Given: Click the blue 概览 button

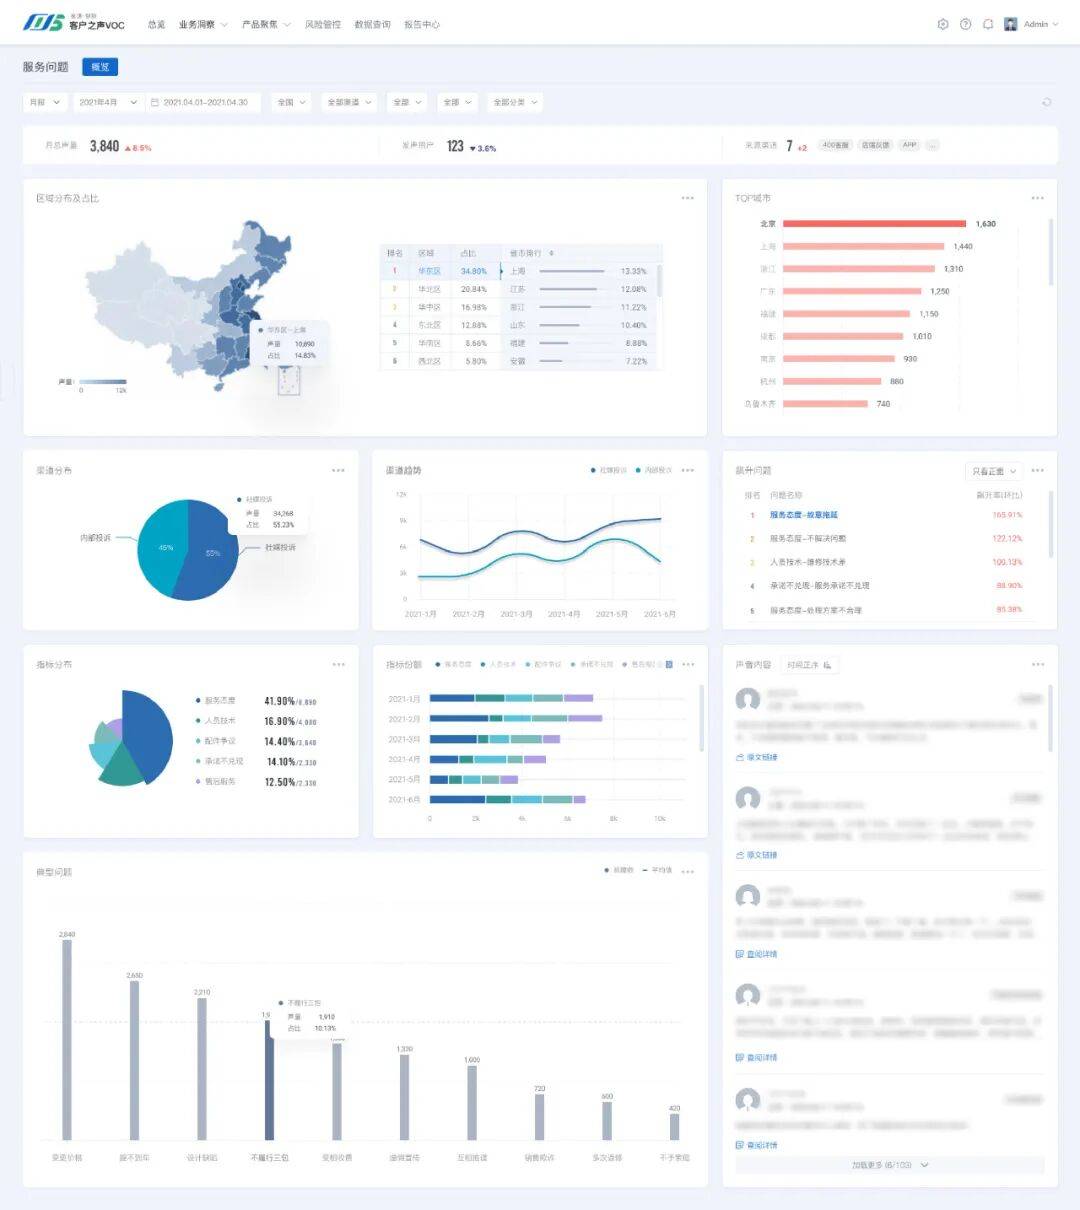Looking at the screenshot, I should pos(100,67).
